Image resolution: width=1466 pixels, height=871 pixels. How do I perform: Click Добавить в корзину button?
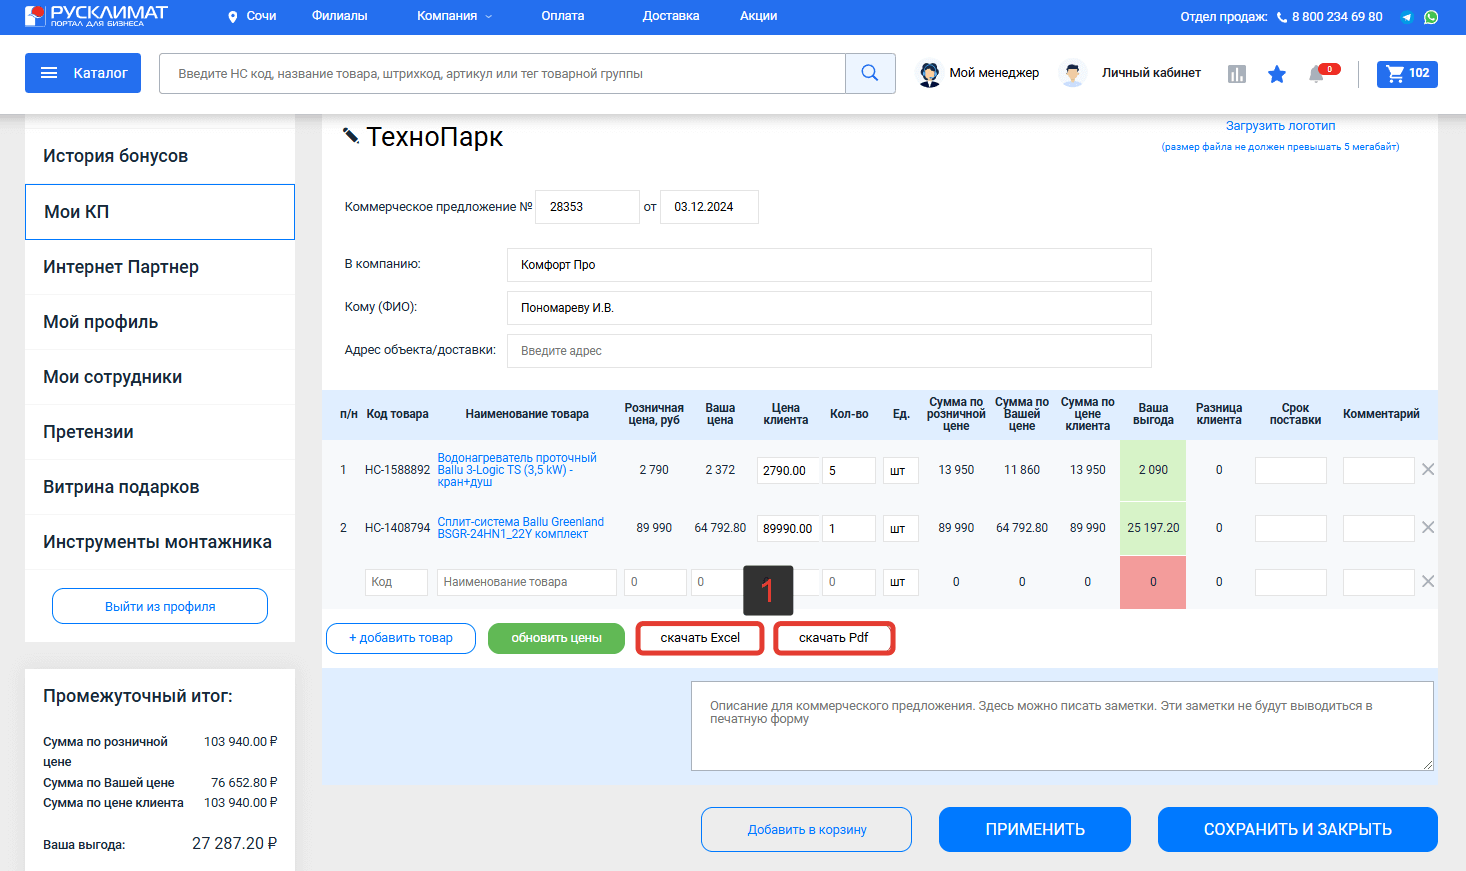(807, 830)
